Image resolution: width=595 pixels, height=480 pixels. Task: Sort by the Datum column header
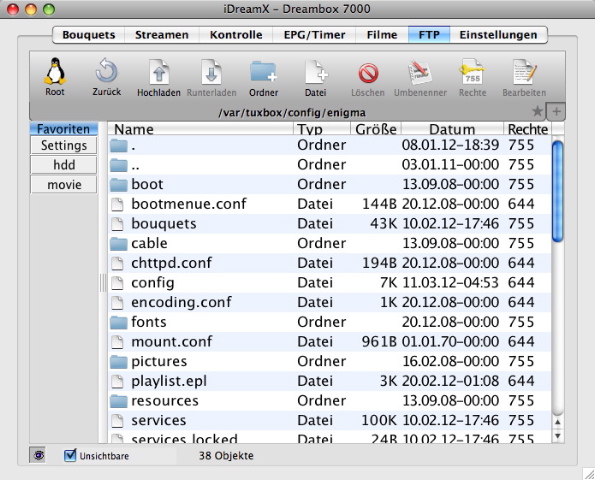pyautogui.click(x=452, y=129)
